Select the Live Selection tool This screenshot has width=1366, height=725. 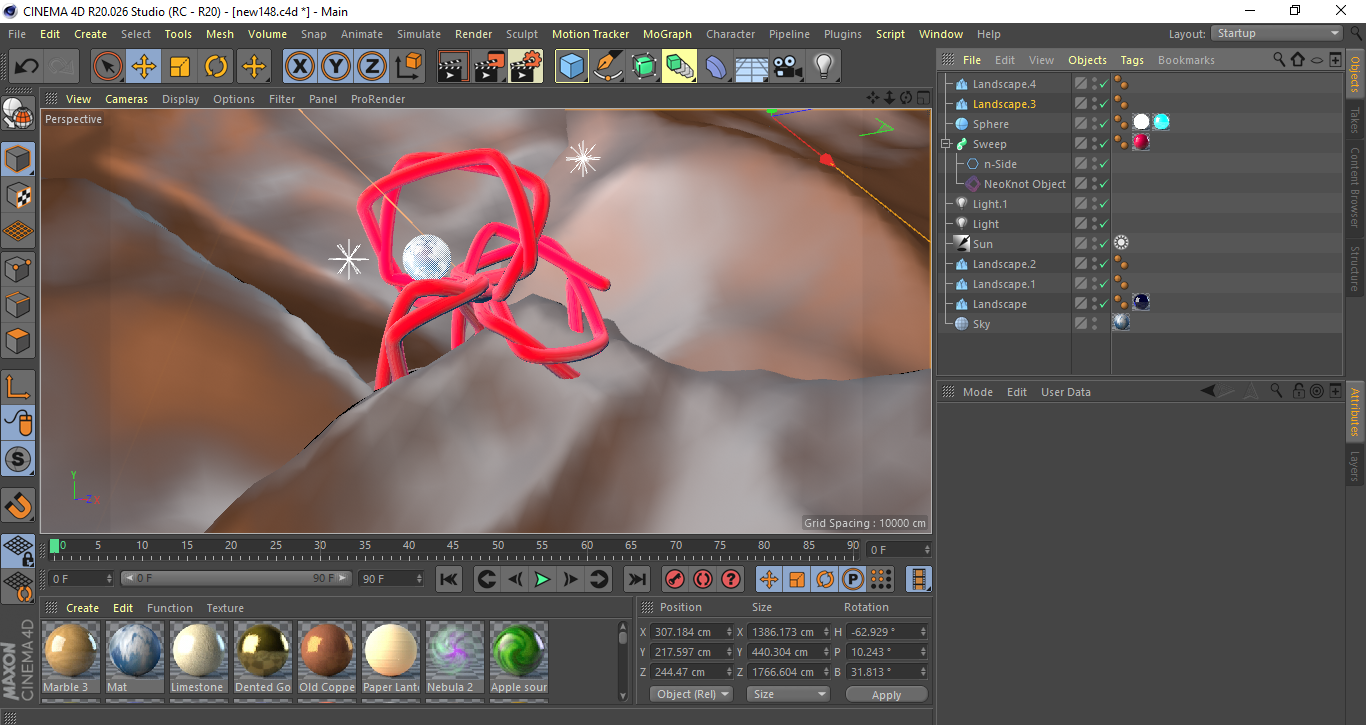pos(108,67)
